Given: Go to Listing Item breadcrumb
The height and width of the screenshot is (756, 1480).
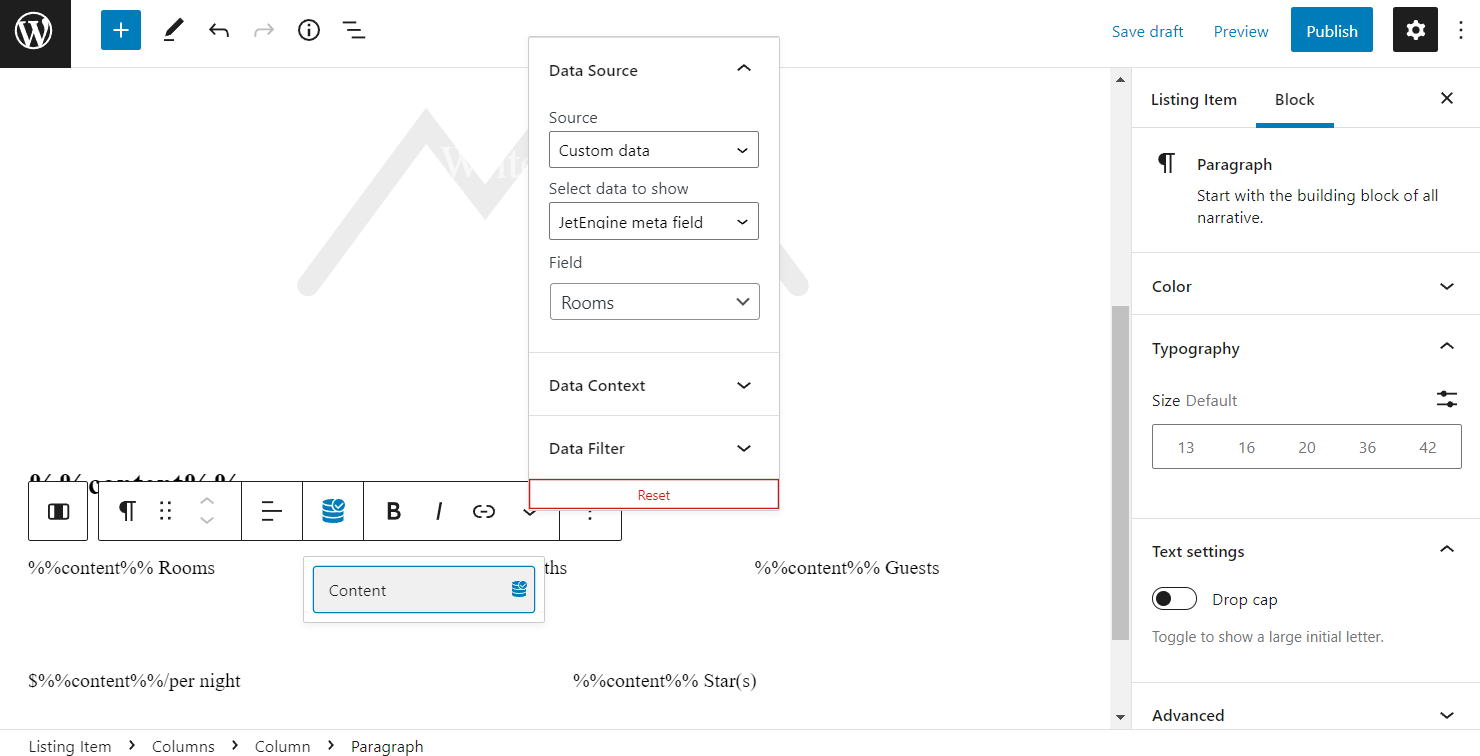Looking at the screenshot, I should tap(70, 746).
